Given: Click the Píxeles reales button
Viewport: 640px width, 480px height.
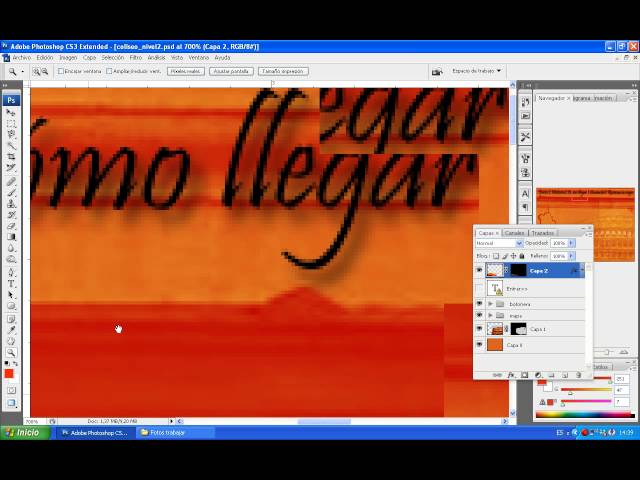Looking at the screenshot, I should click(x=186, y=71).
